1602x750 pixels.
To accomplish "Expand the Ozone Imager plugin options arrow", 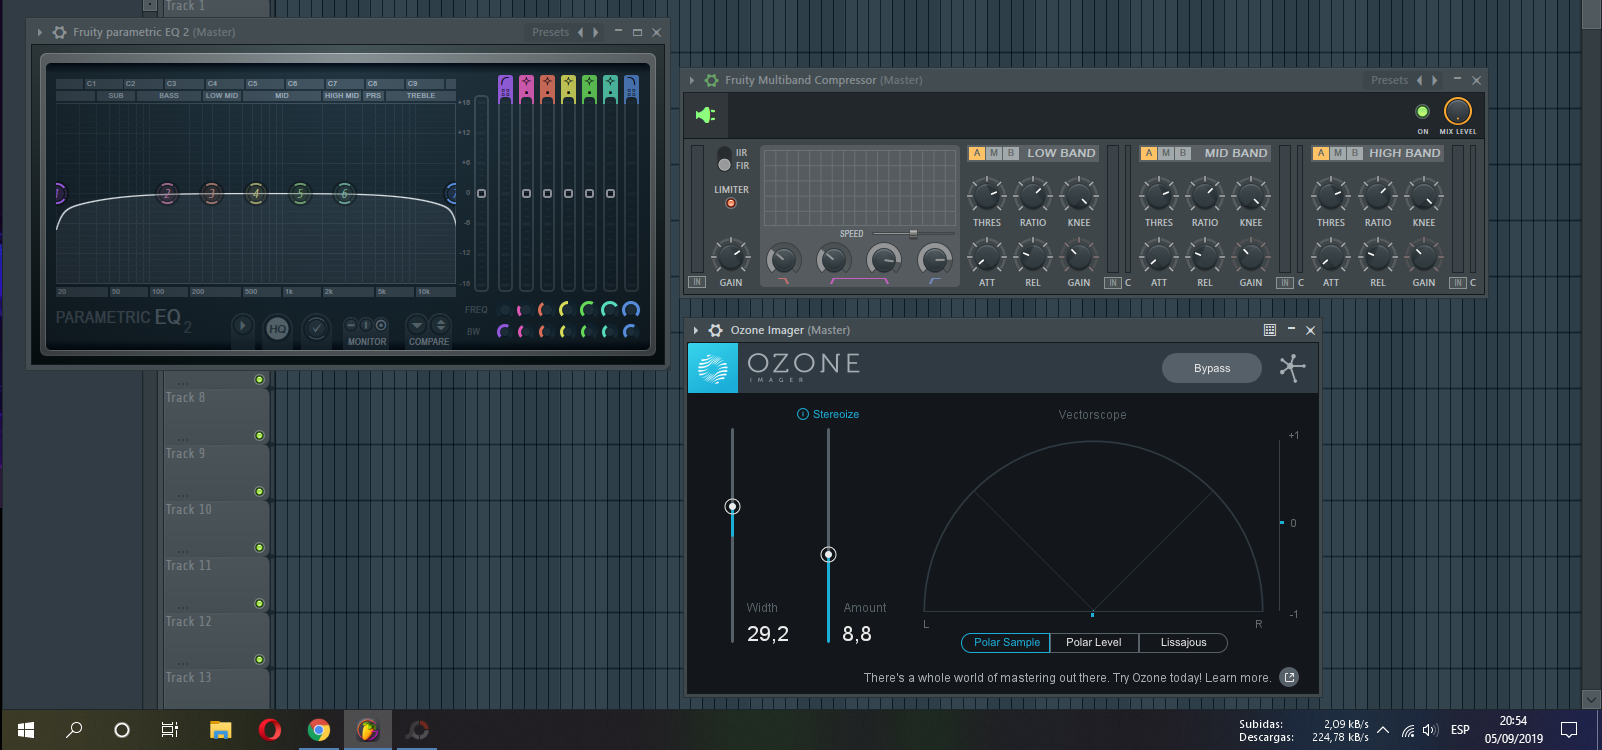I will [x=696, y=330].
